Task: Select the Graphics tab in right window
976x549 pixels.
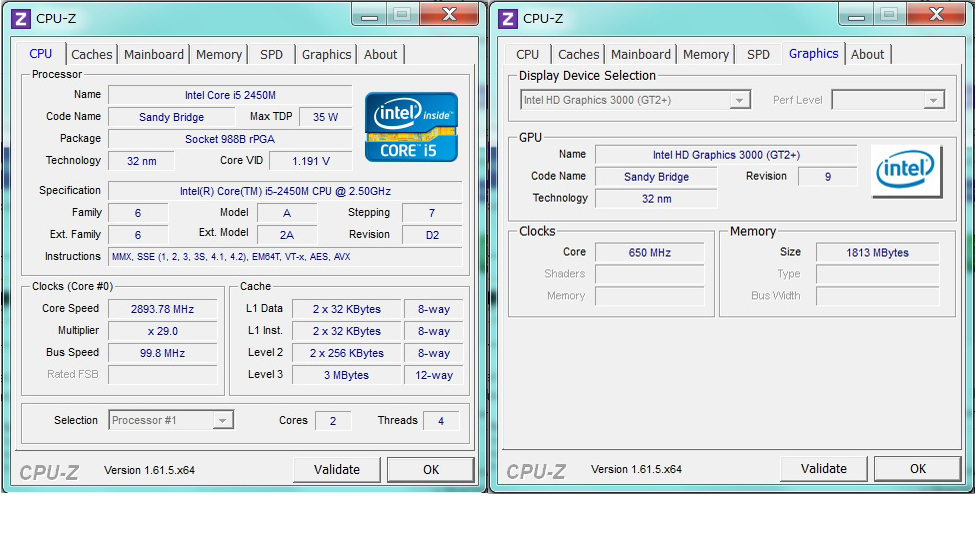Action: coord(814,54)
